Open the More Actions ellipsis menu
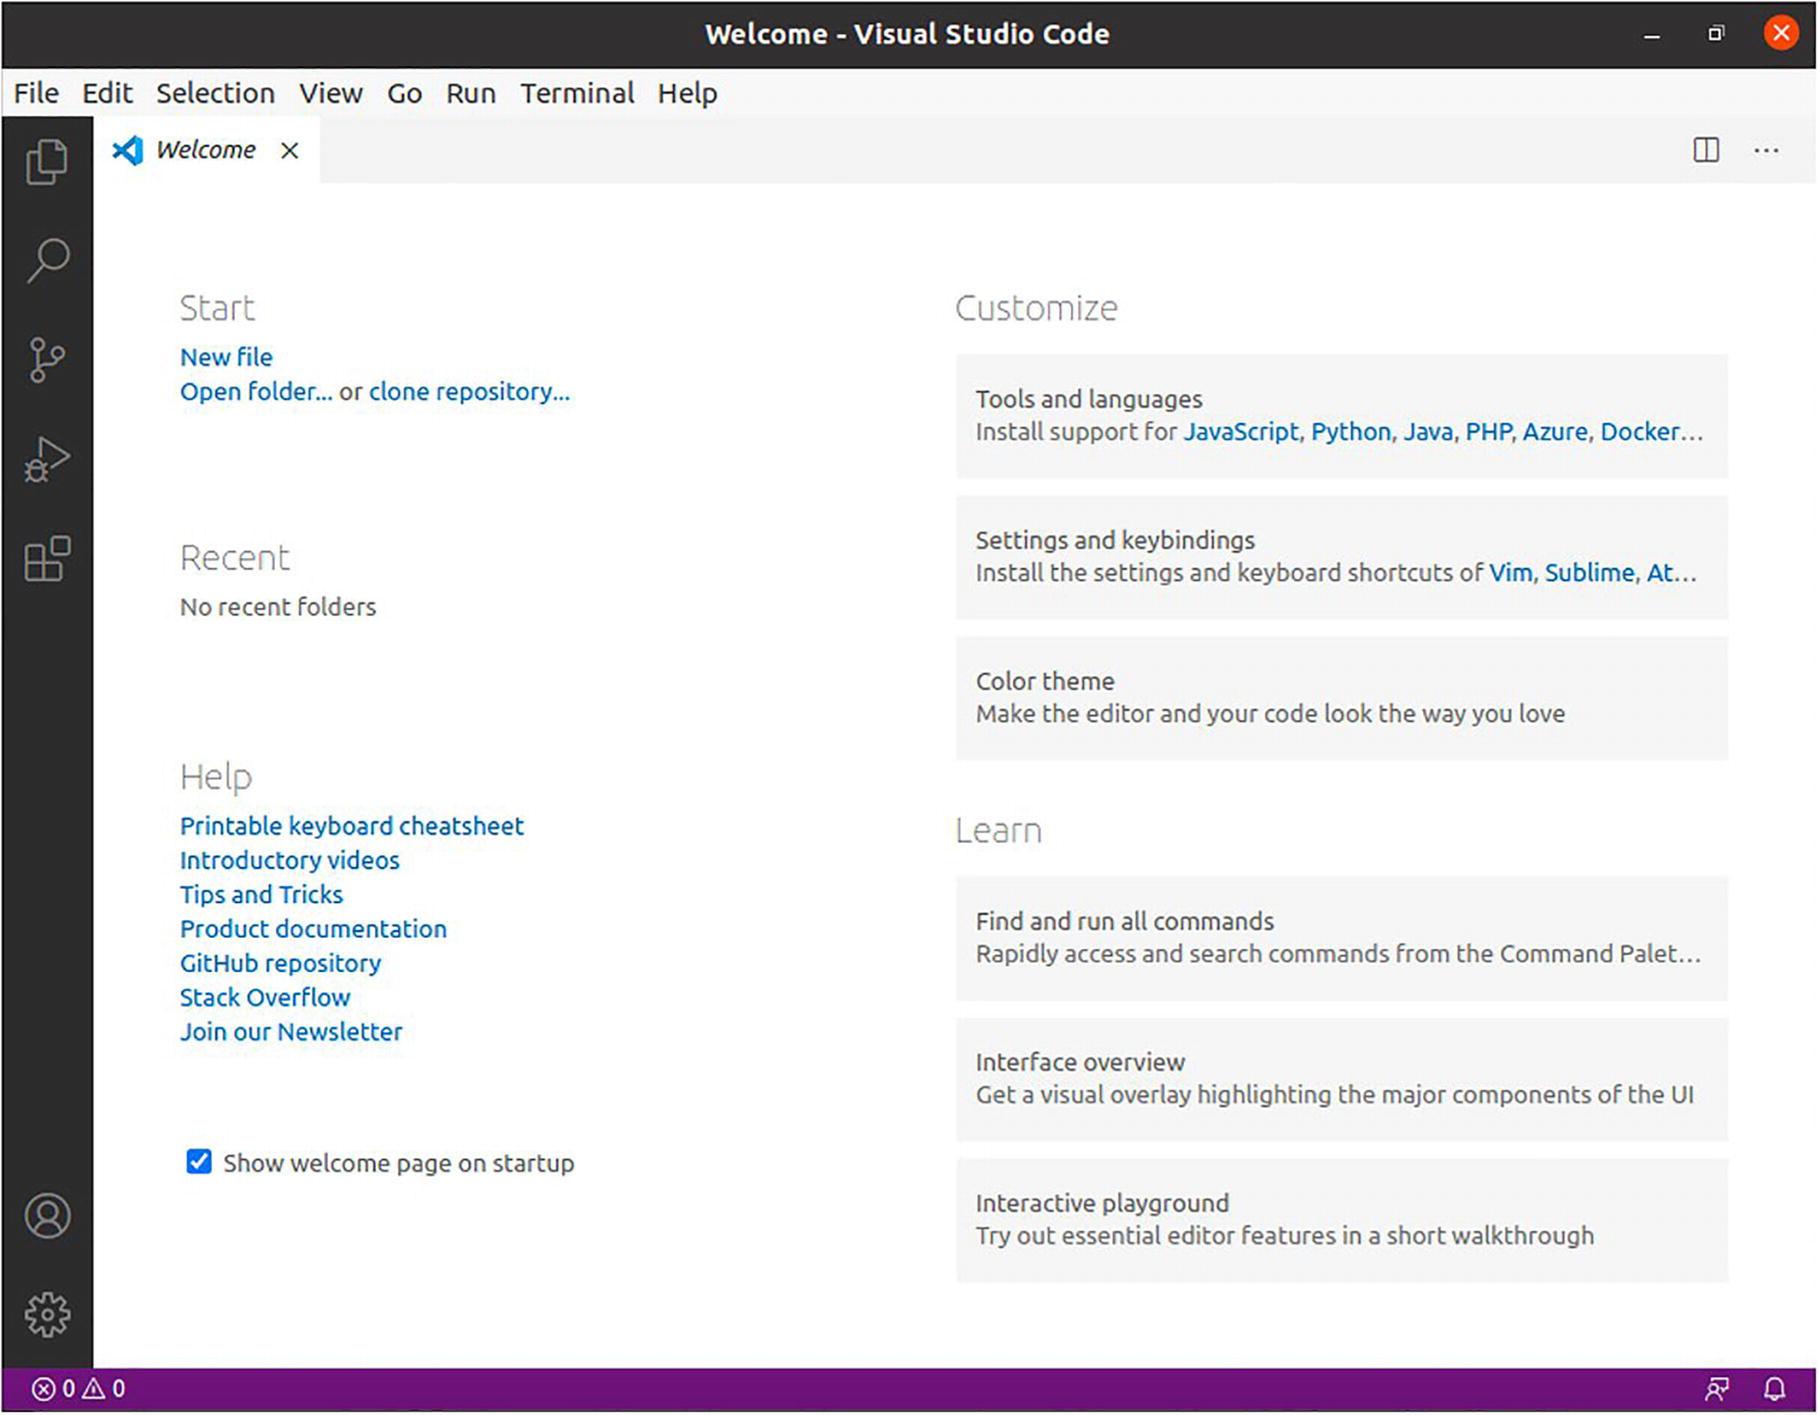This screenshot has height=1415, width=1819. (1766, 150)
